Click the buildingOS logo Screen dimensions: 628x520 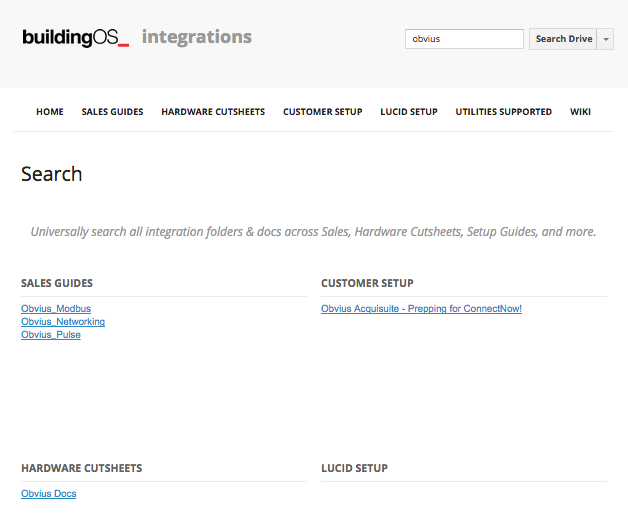[x=75, y=37]
